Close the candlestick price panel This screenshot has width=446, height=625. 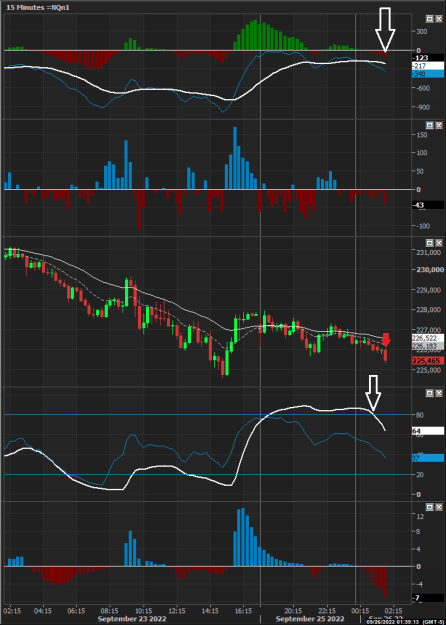[x=439, y=242]
